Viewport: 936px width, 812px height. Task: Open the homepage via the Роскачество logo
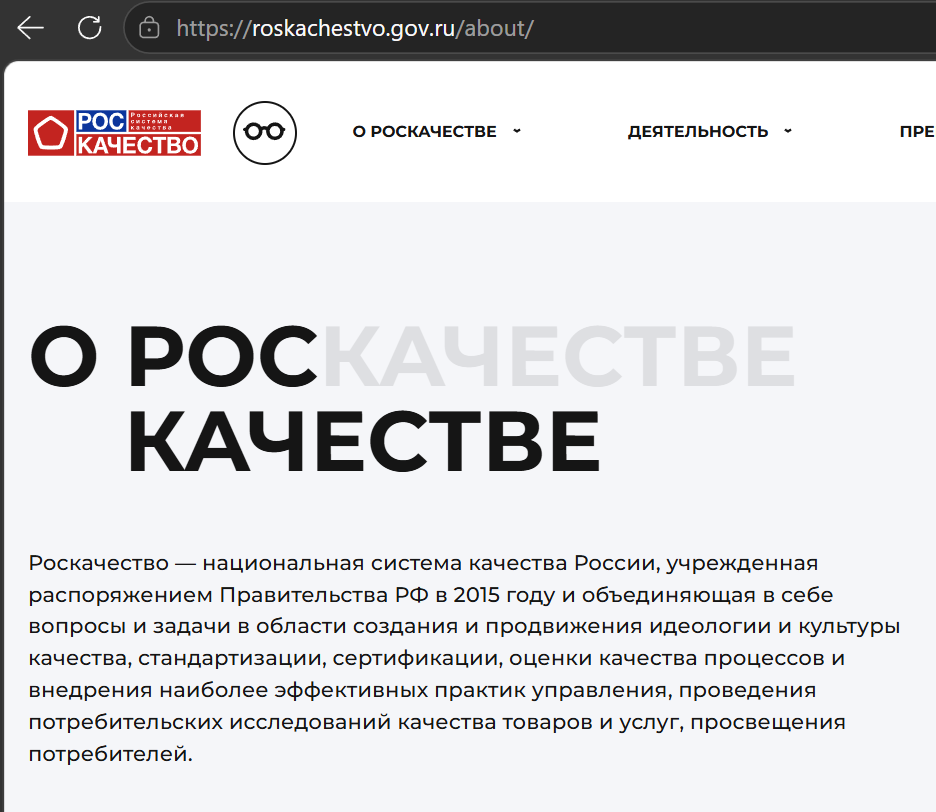pos(115,133)
